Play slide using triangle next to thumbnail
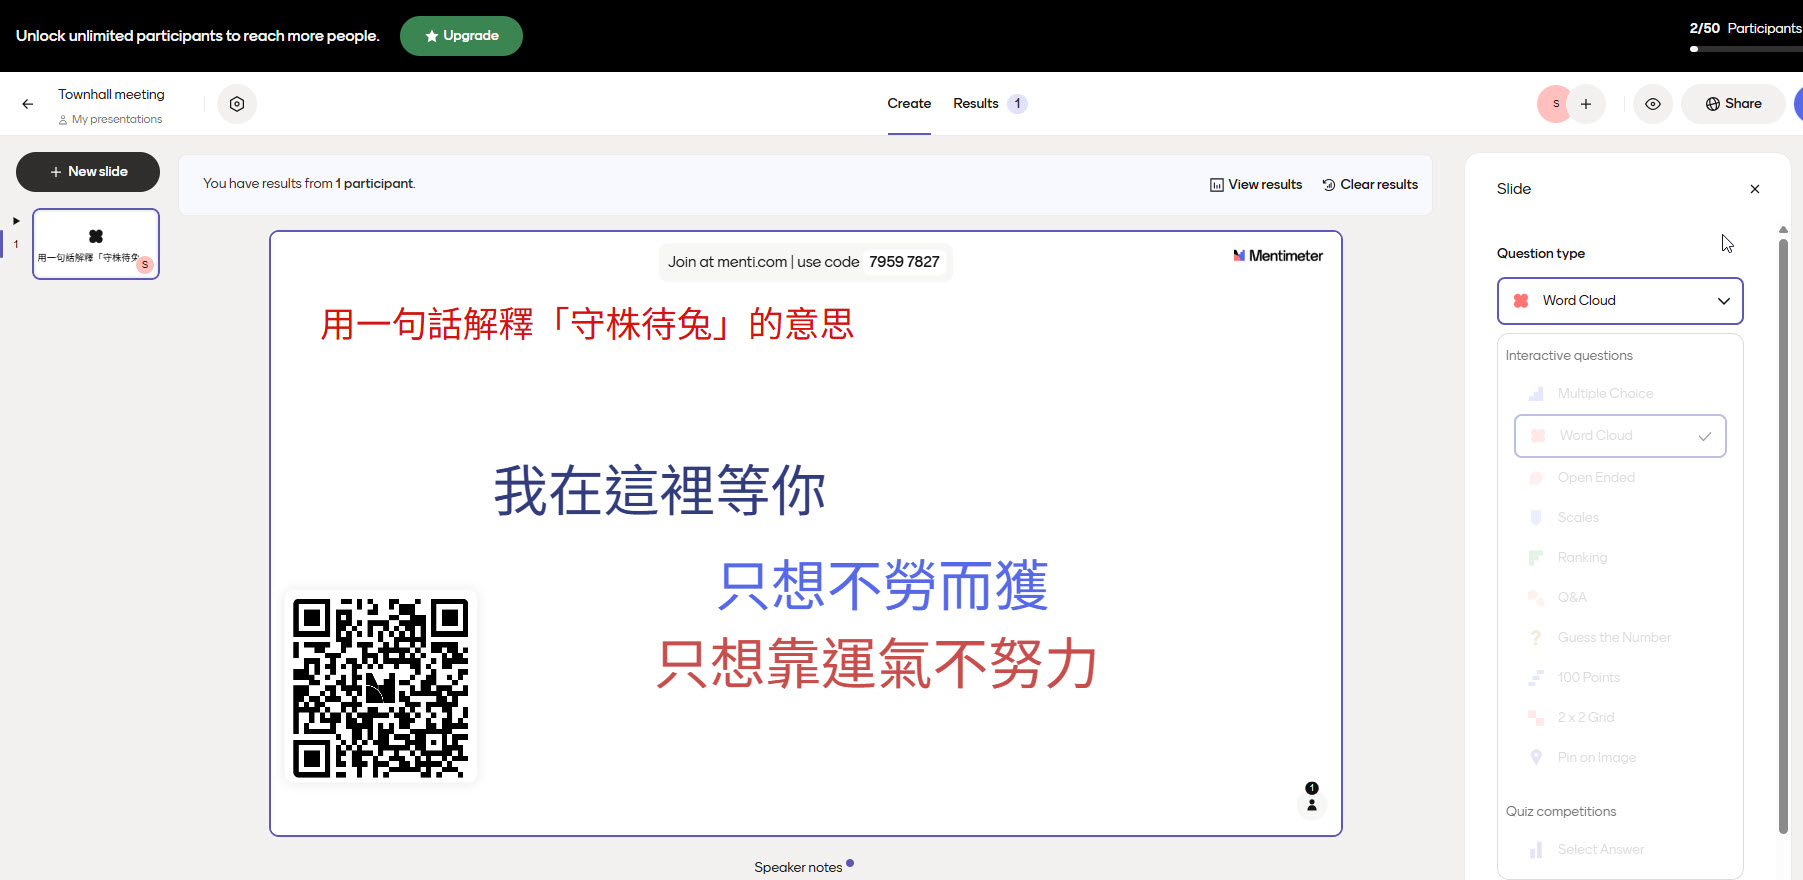1803x880 pixels. 16,221
